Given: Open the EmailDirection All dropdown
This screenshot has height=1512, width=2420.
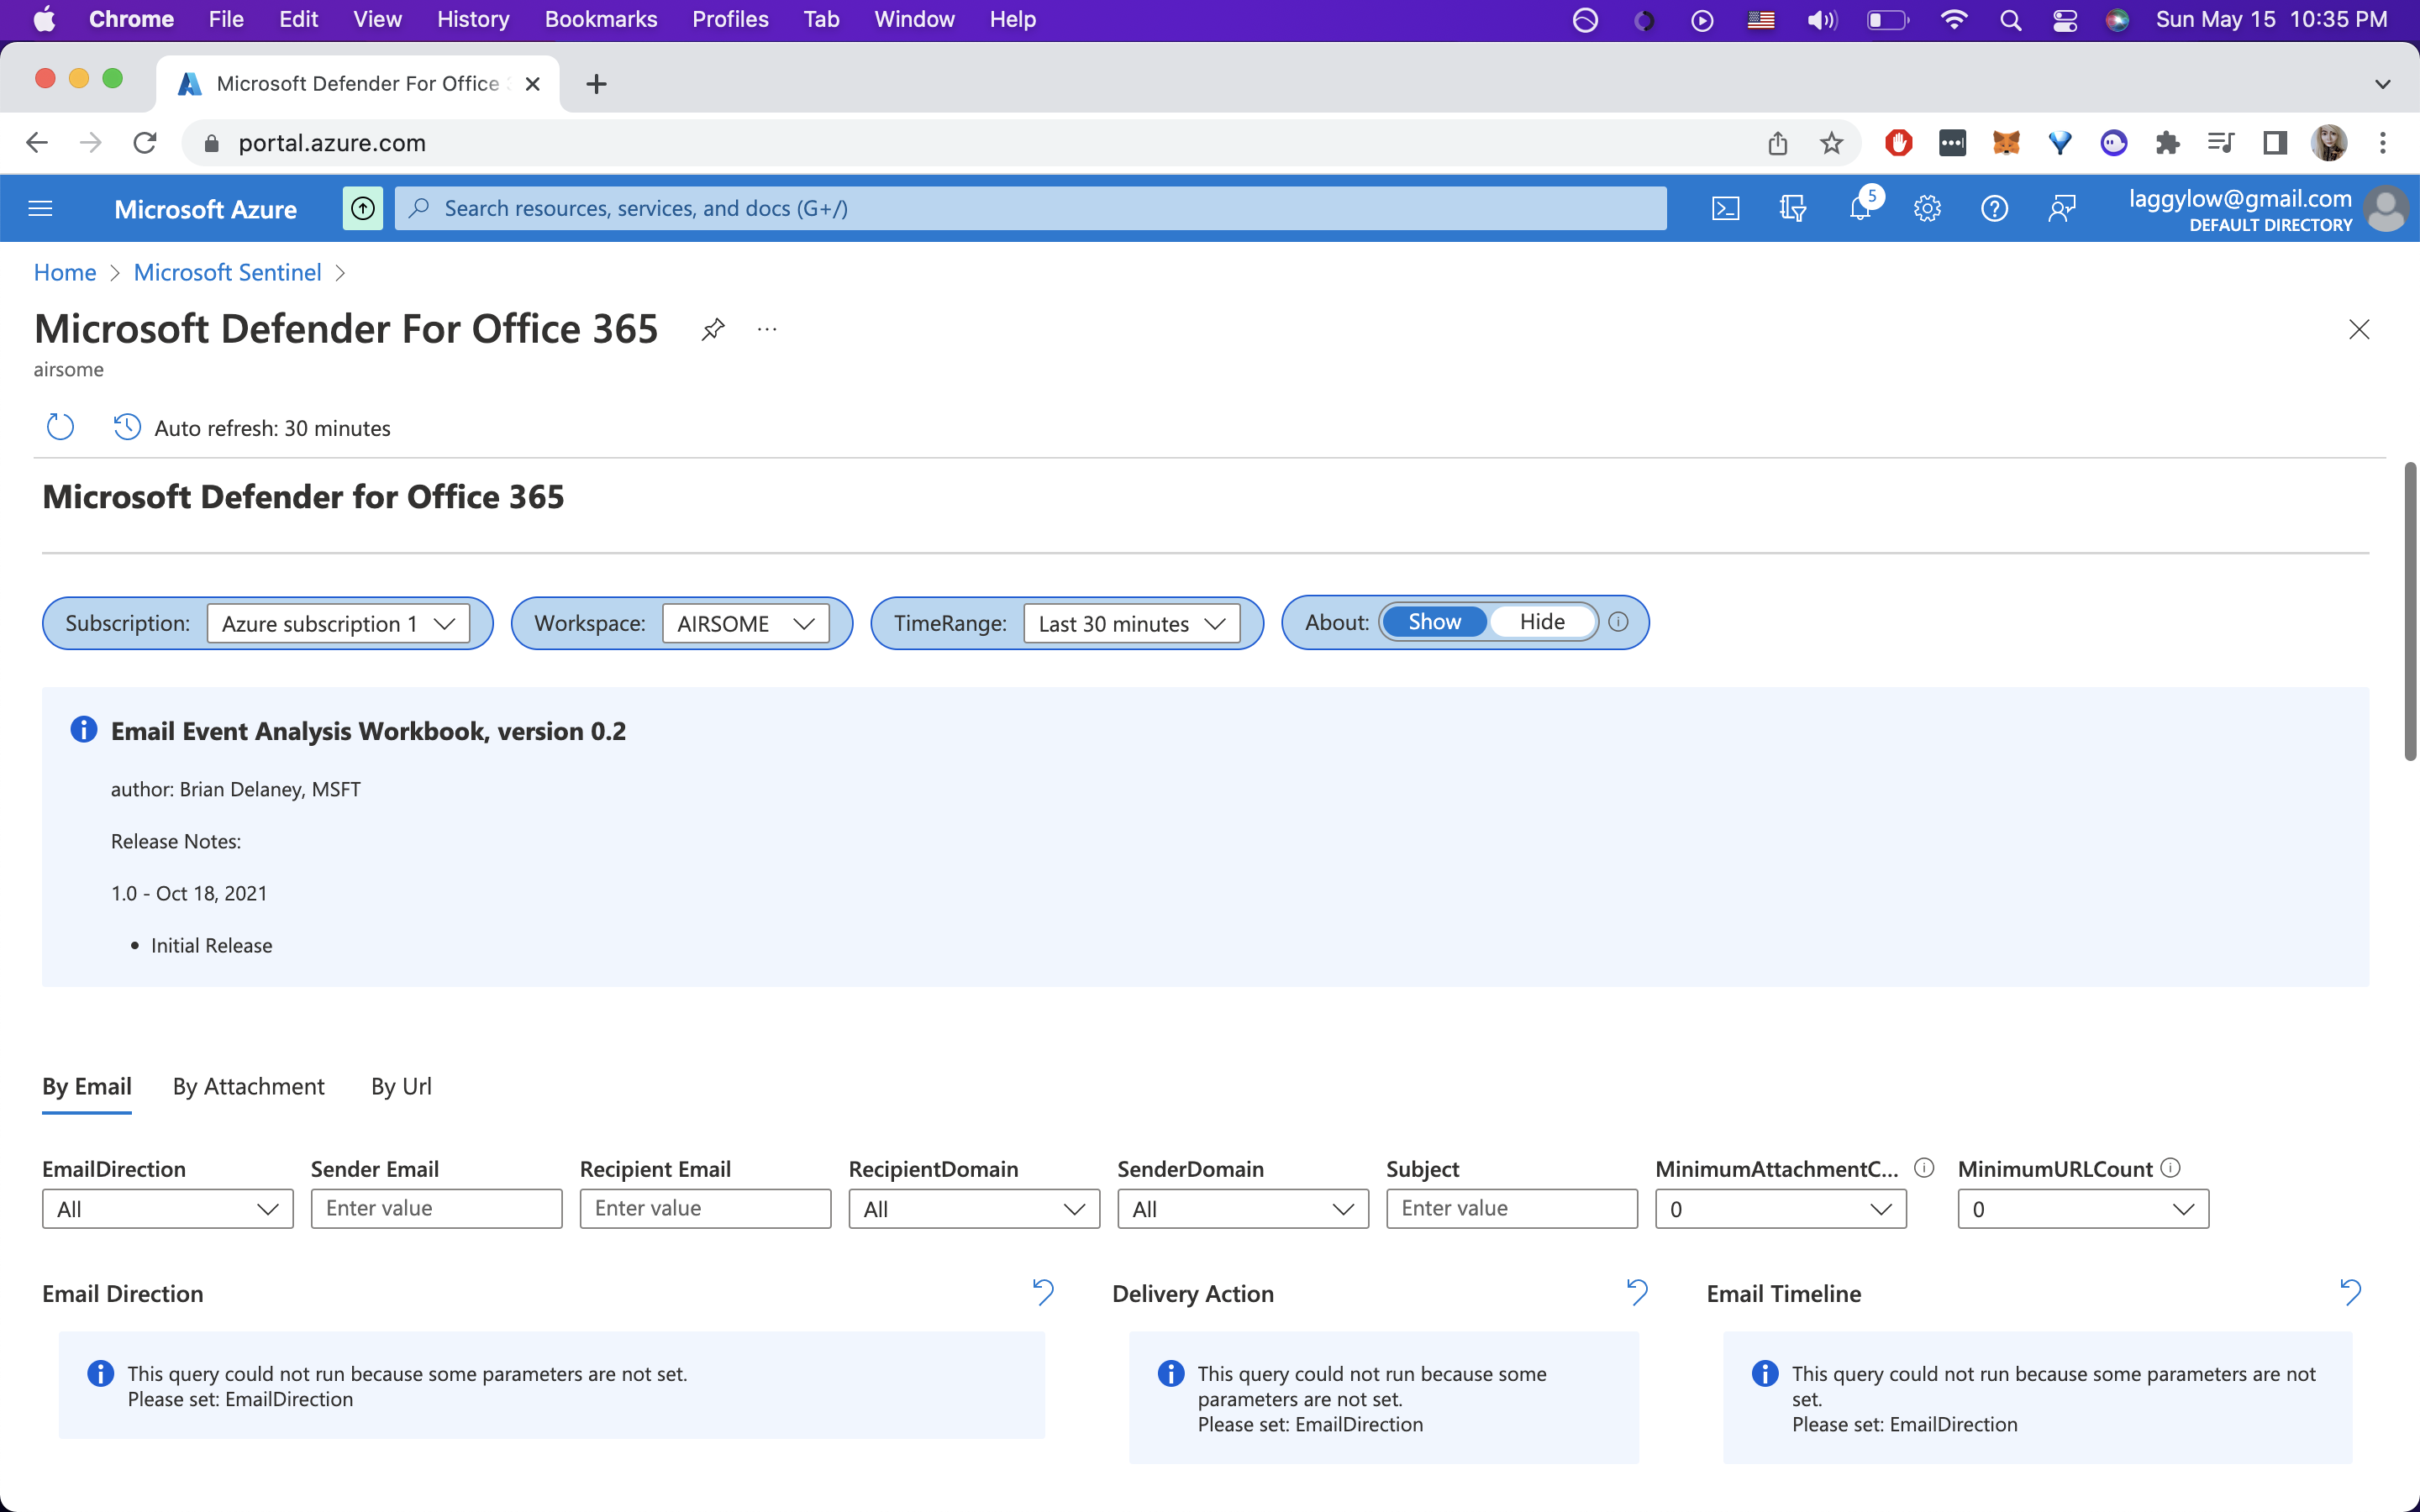Looking at the screenshot, I should point(167,1209).
